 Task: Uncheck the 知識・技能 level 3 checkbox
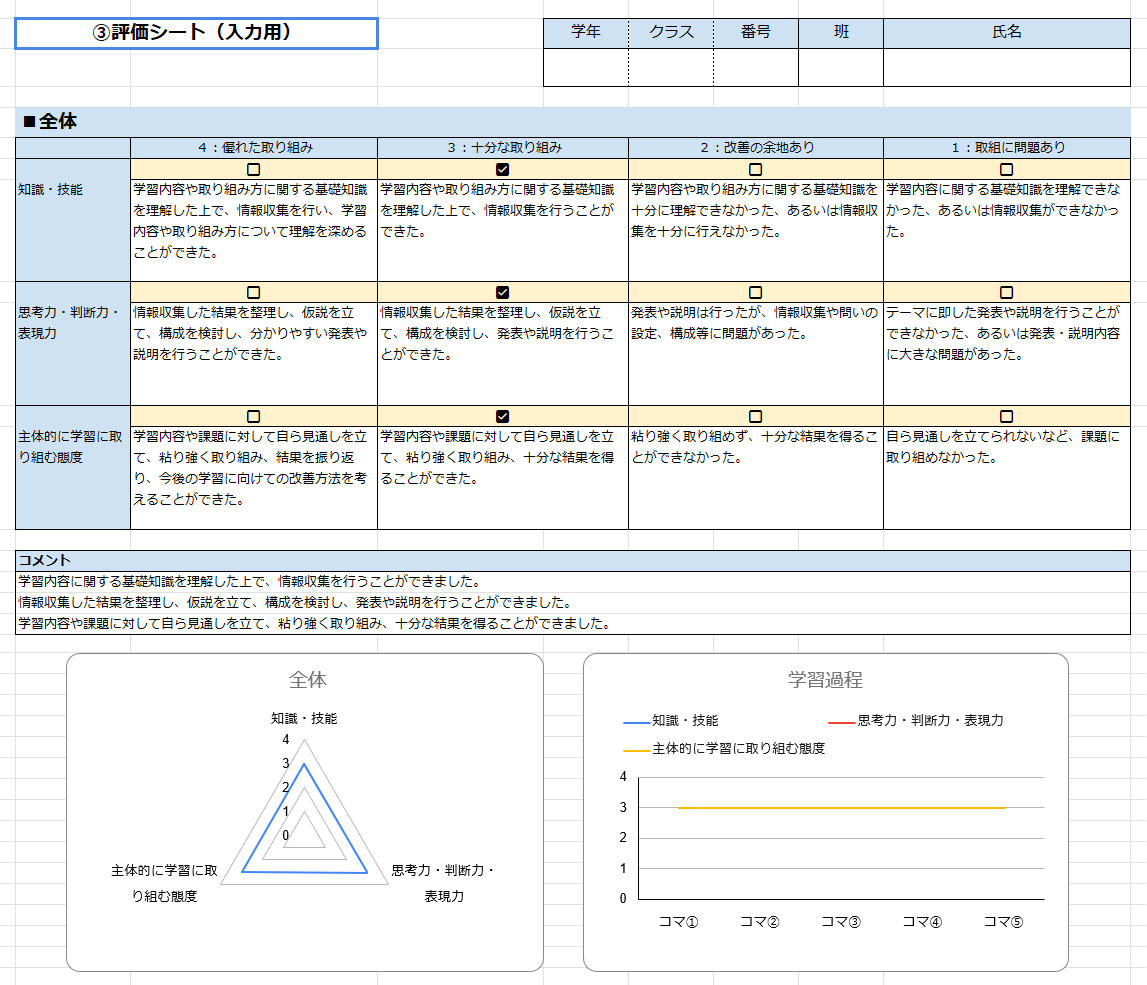[x=503, y=170]
